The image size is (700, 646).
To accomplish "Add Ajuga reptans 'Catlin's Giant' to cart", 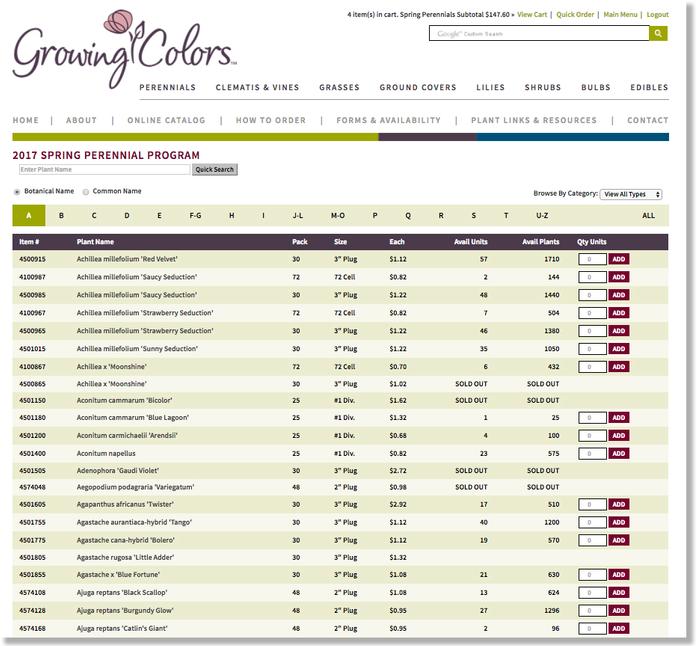I will pos(618,629).
